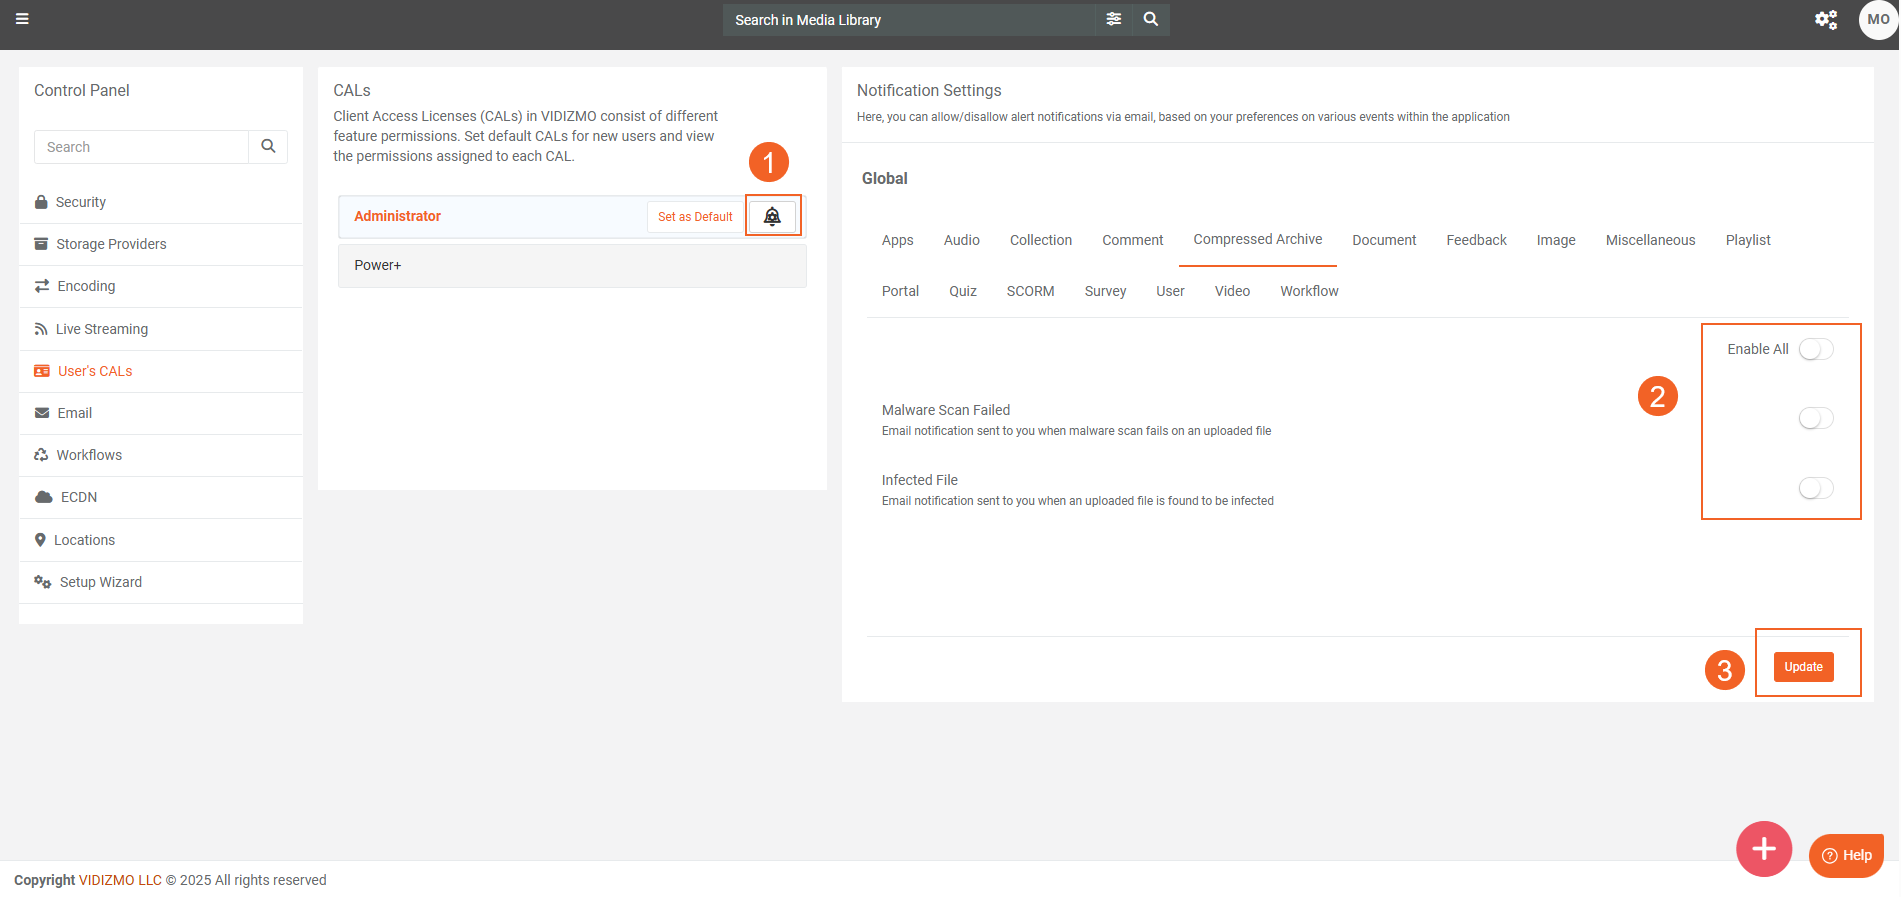This screenshot has height=897, width=1901.
Task: Focus the Control Panel search field
Action: pyautogui.click(x=141, y=147)
